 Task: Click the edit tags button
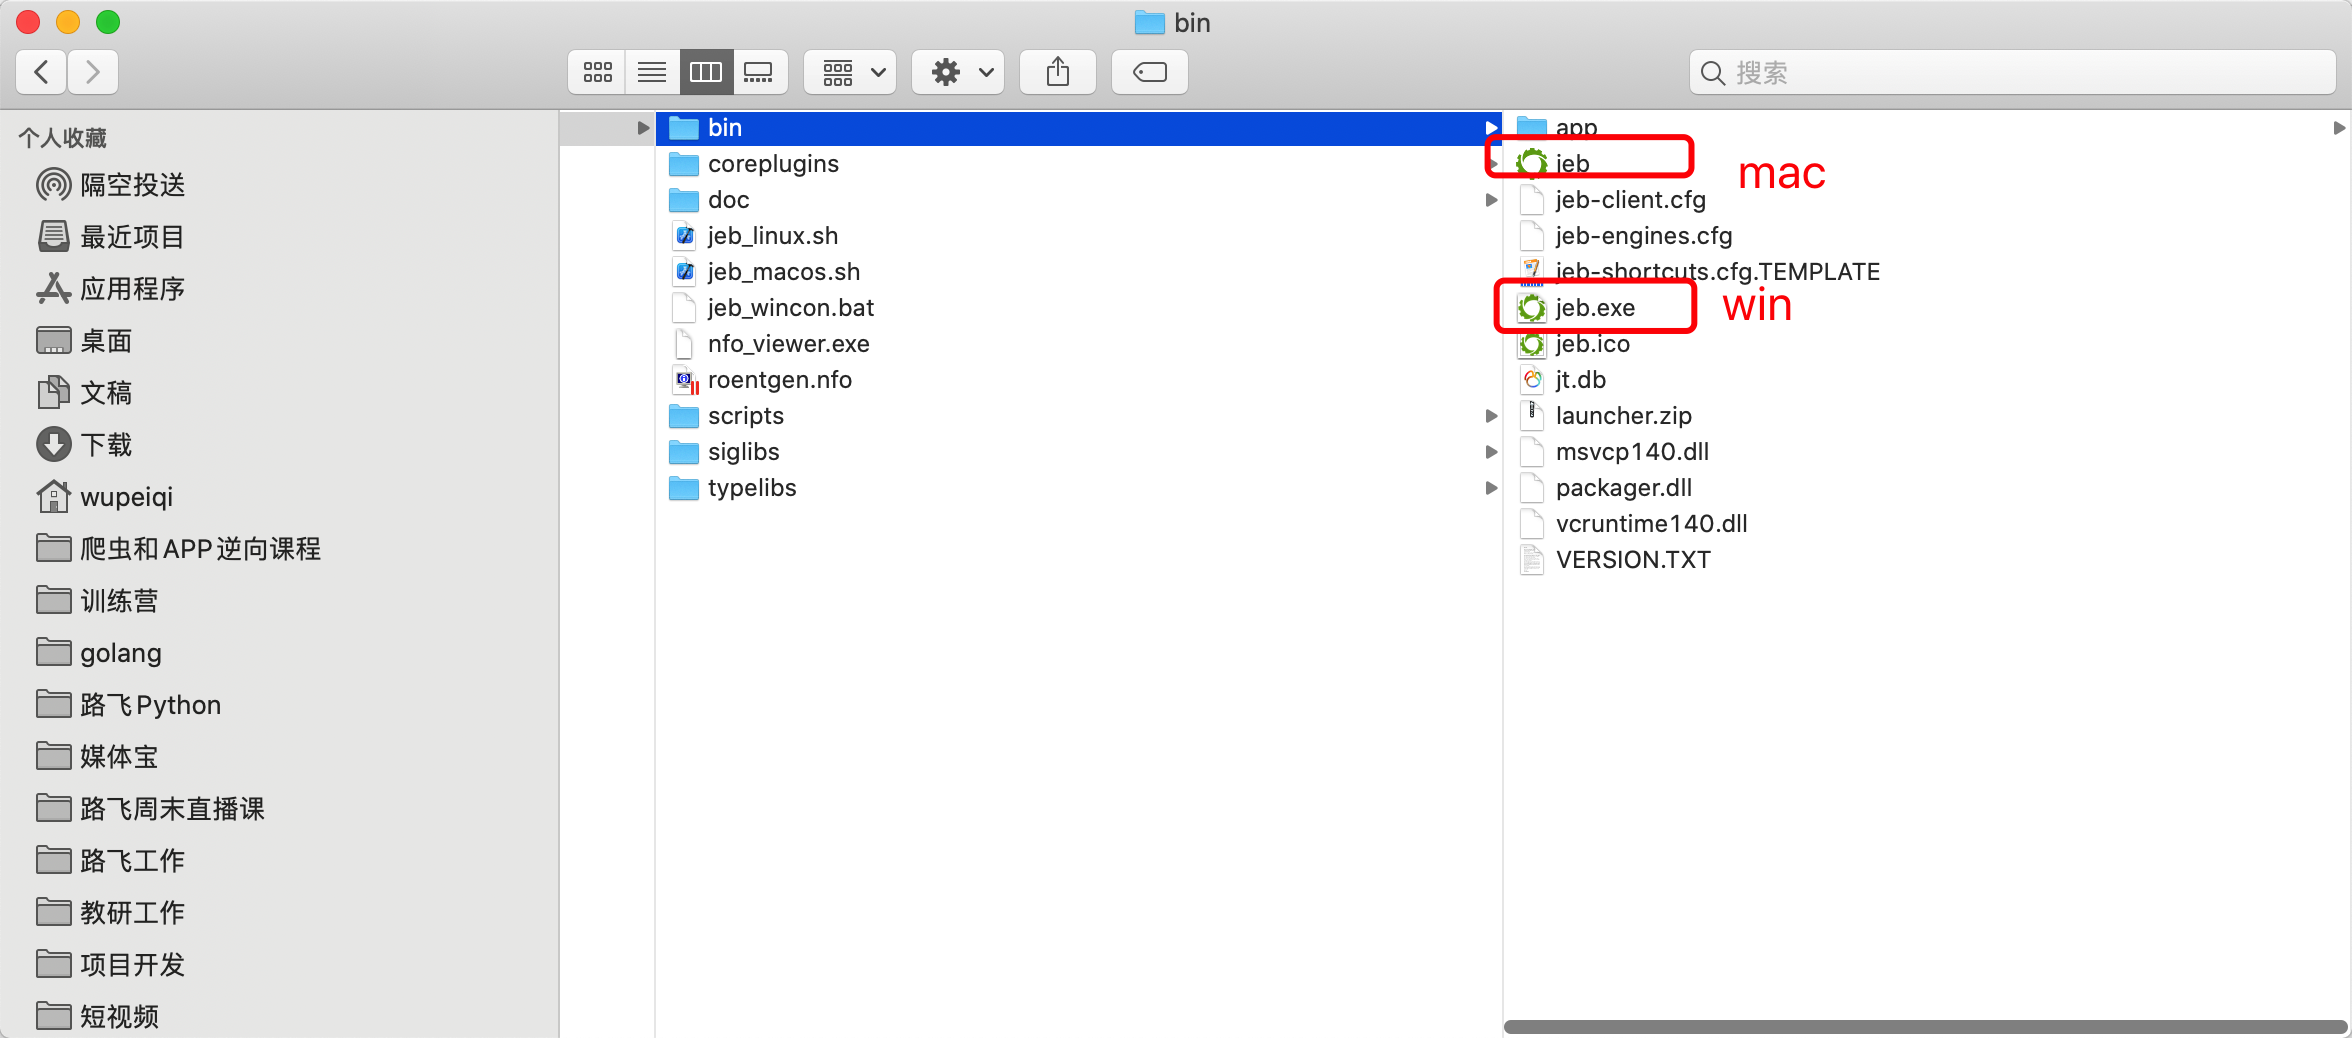(1150, 72)
